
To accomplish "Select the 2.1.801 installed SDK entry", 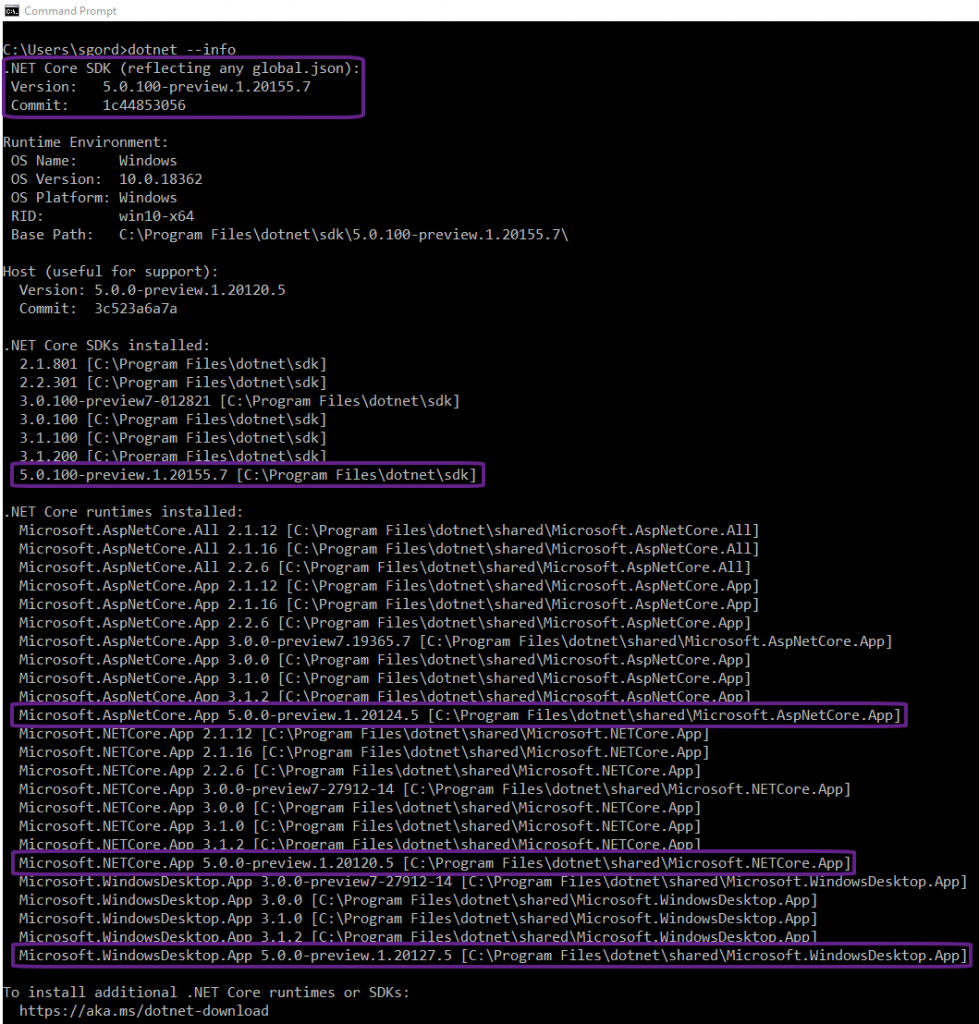I will click(172, 363).
